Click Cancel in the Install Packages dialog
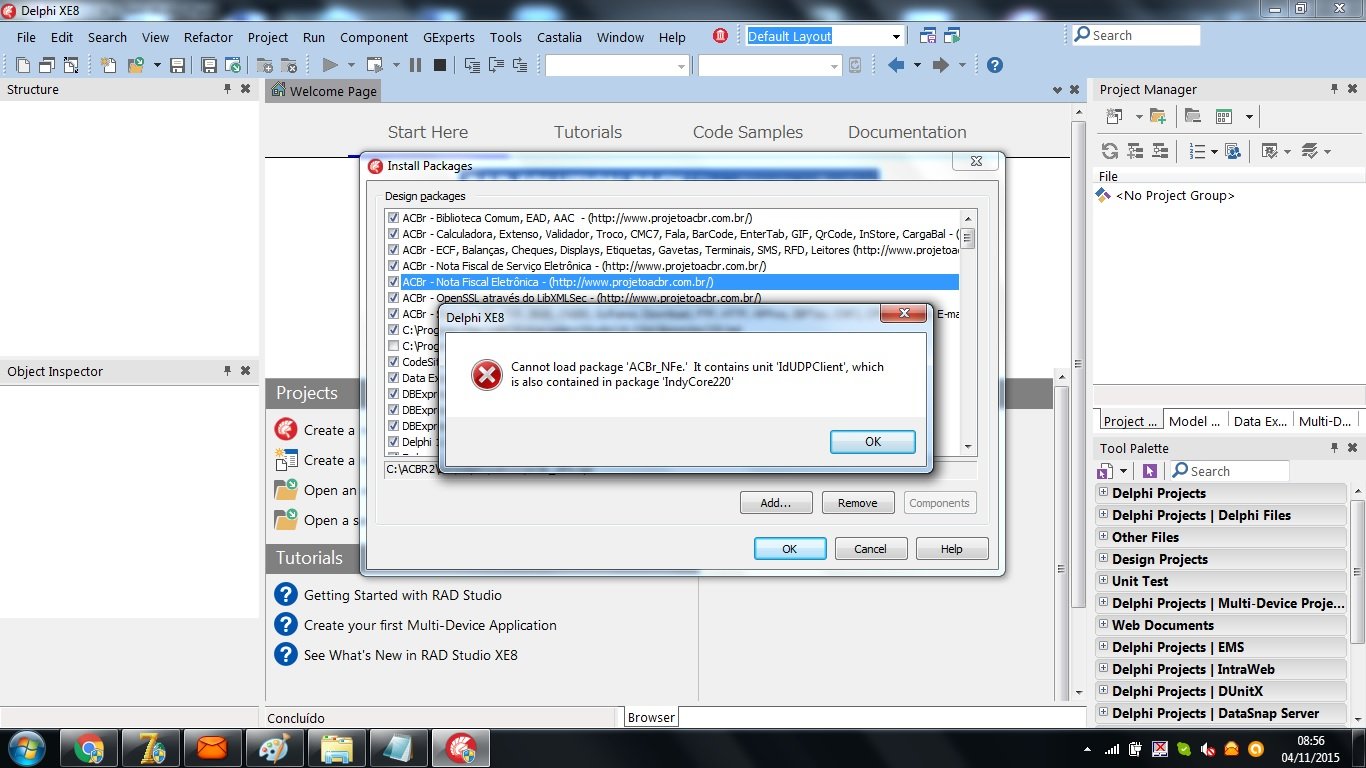Image resolution: width=1366 pixels, height=768 pixels. pos(870,548)
